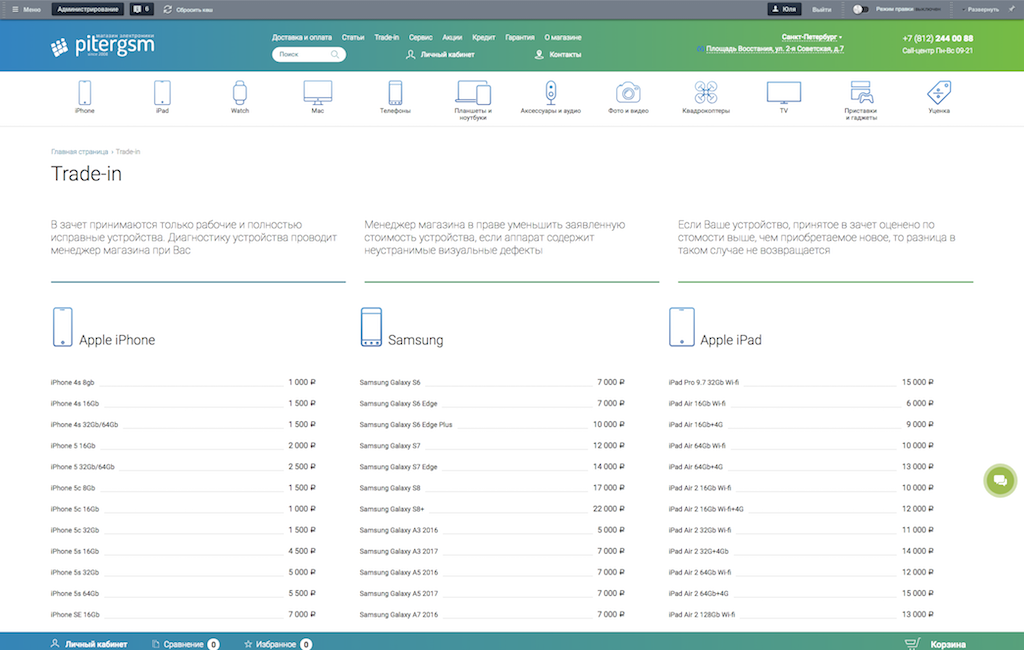This screenshot has height=650, width=1024.
Task: Select the iPhone SE 16Gb row
Action: click(x=183, y=615)
